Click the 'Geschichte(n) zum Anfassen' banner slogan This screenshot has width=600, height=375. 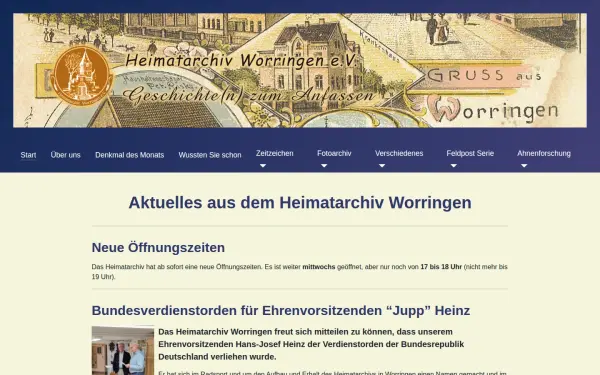pos(249,96)
